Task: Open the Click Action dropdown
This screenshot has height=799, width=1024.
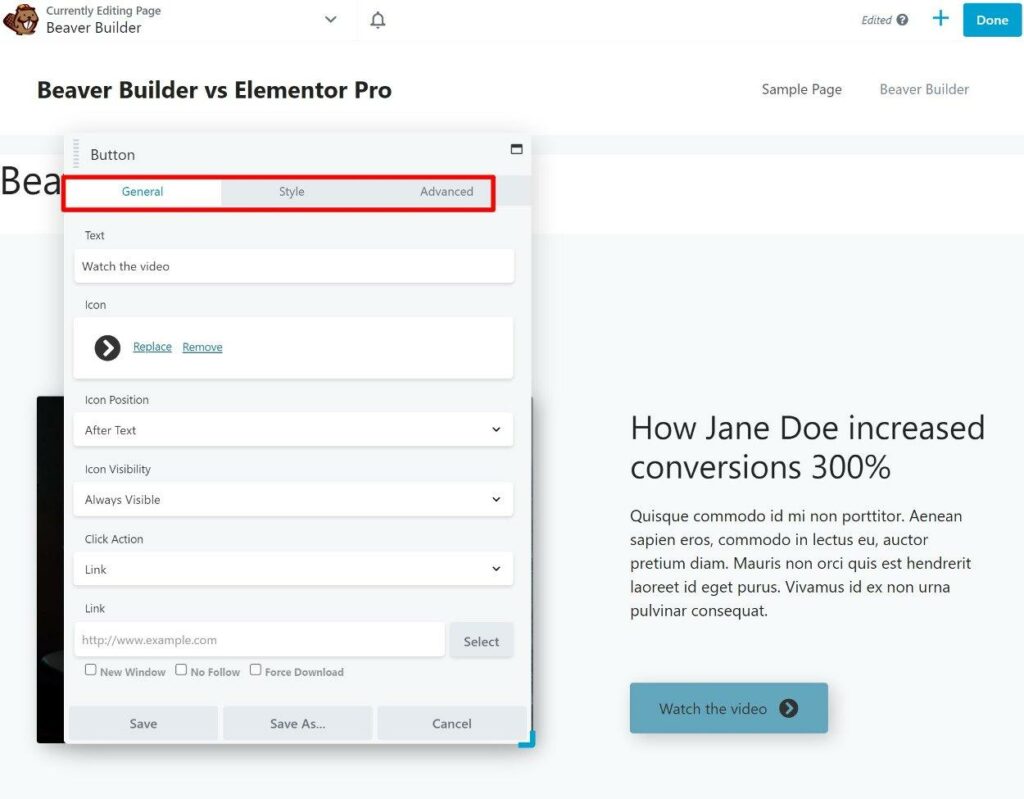Action: click(x=293, y=569)
